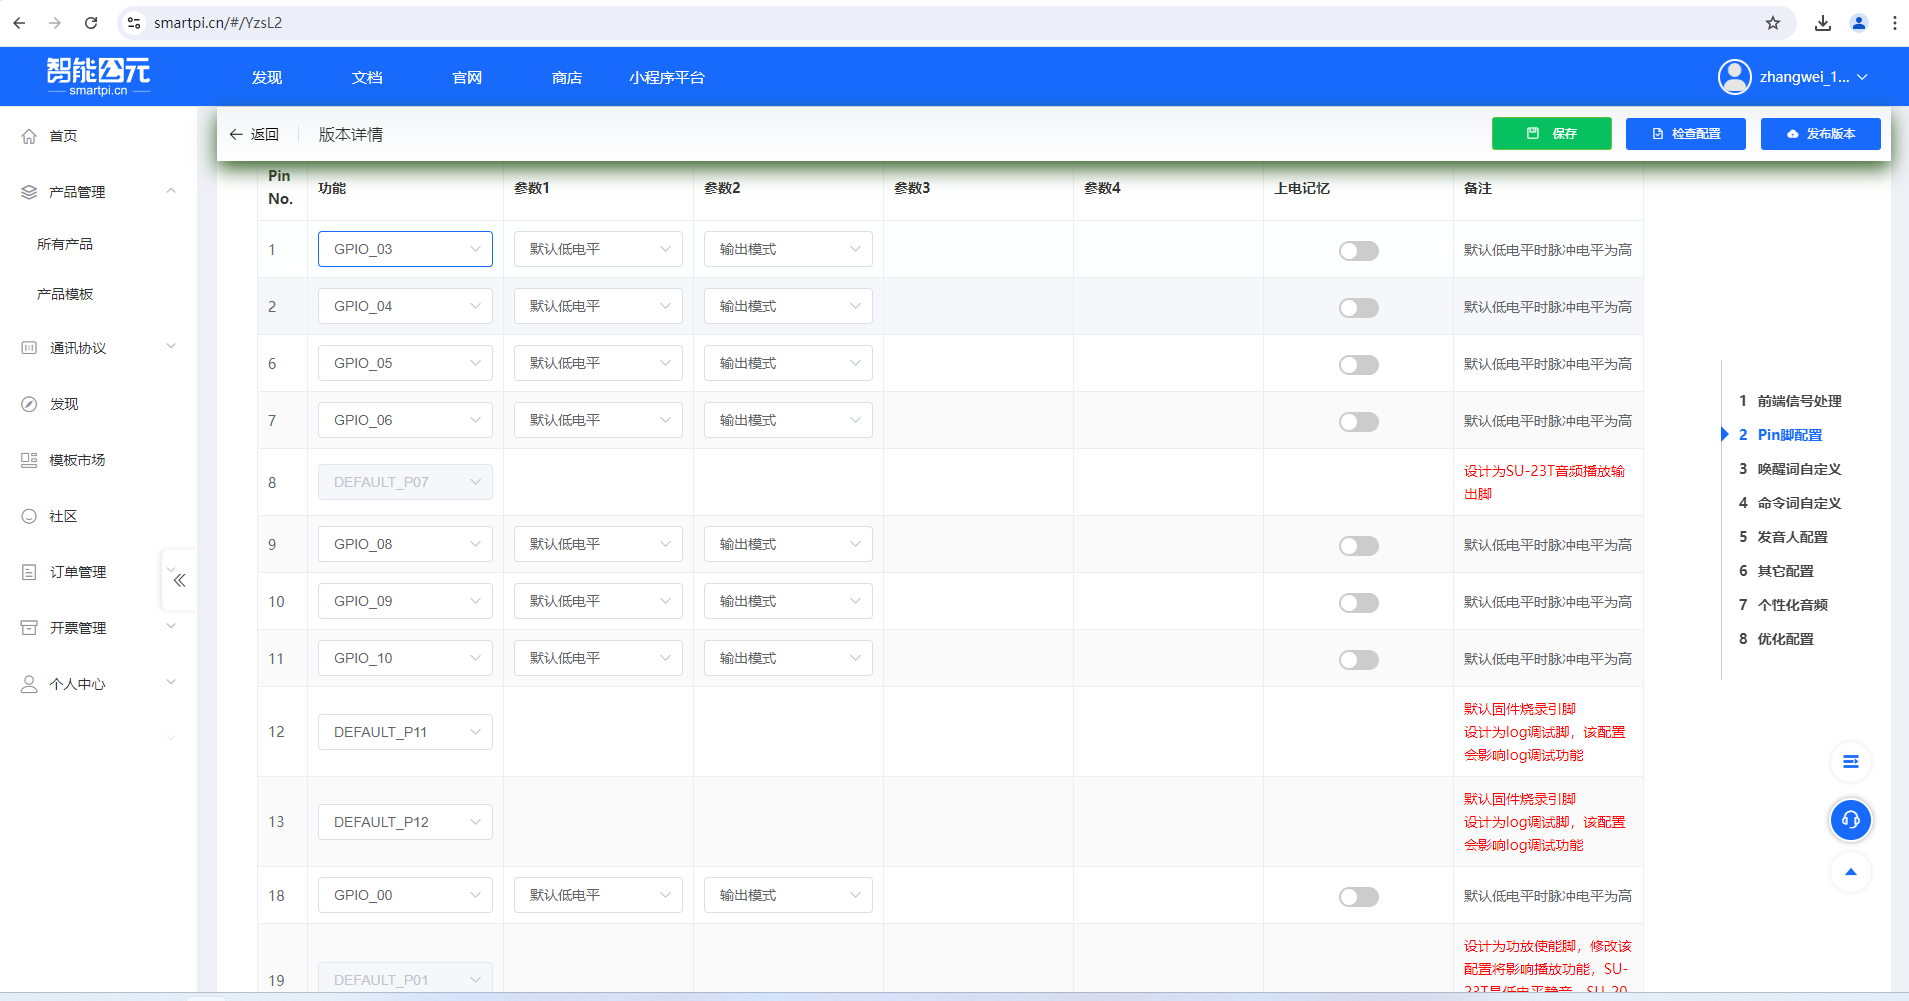
Task: Click the user avatar icon
Action: (1734, 77)
